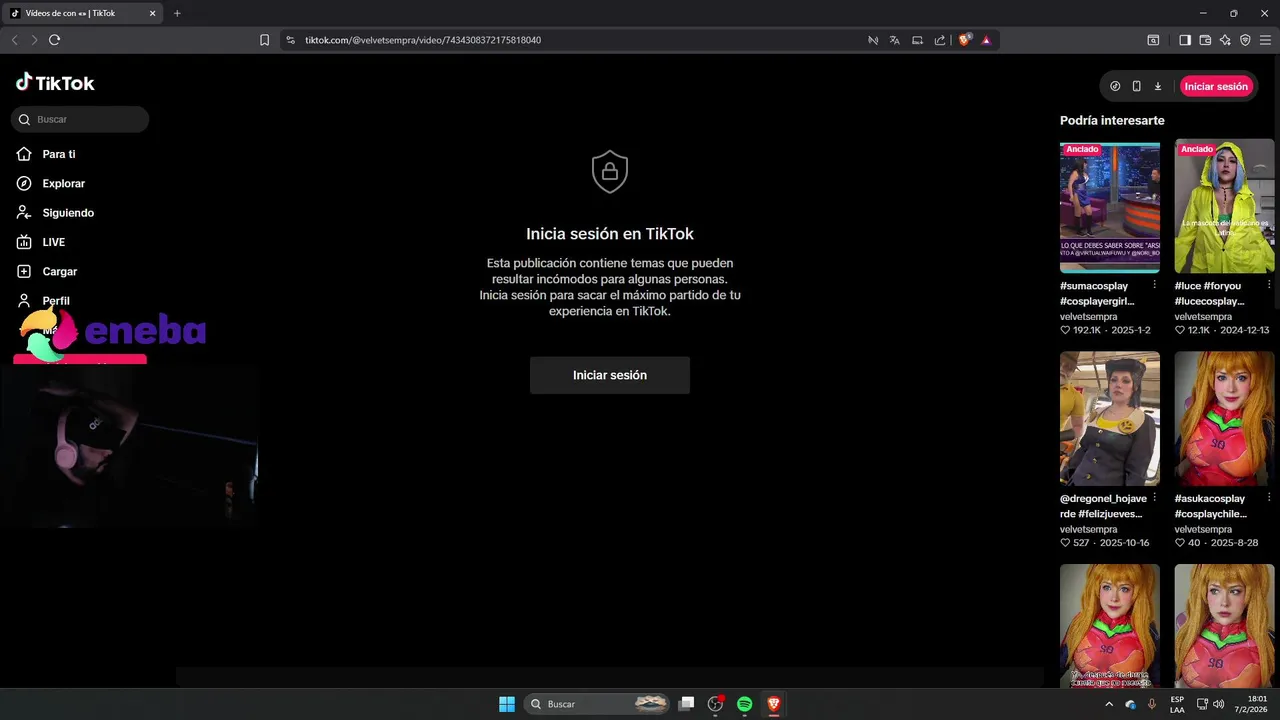Close the TikTok tab
1280x720 pixels.
point(152,13)
